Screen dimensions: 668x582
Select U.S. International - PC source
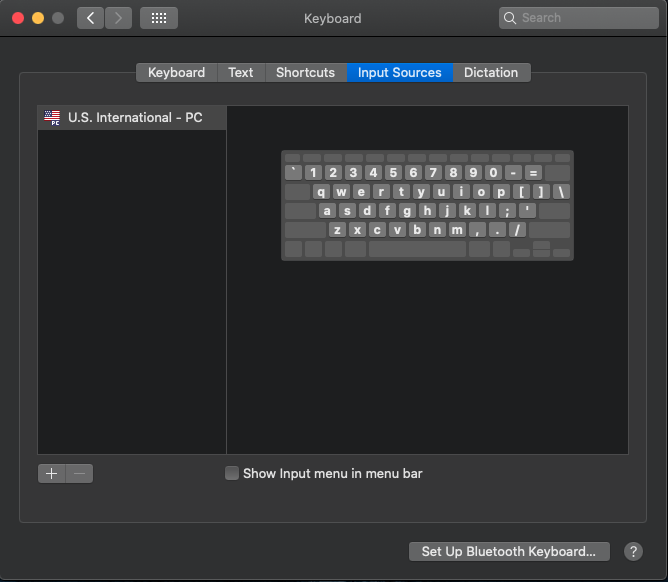[x=132, y=118]
